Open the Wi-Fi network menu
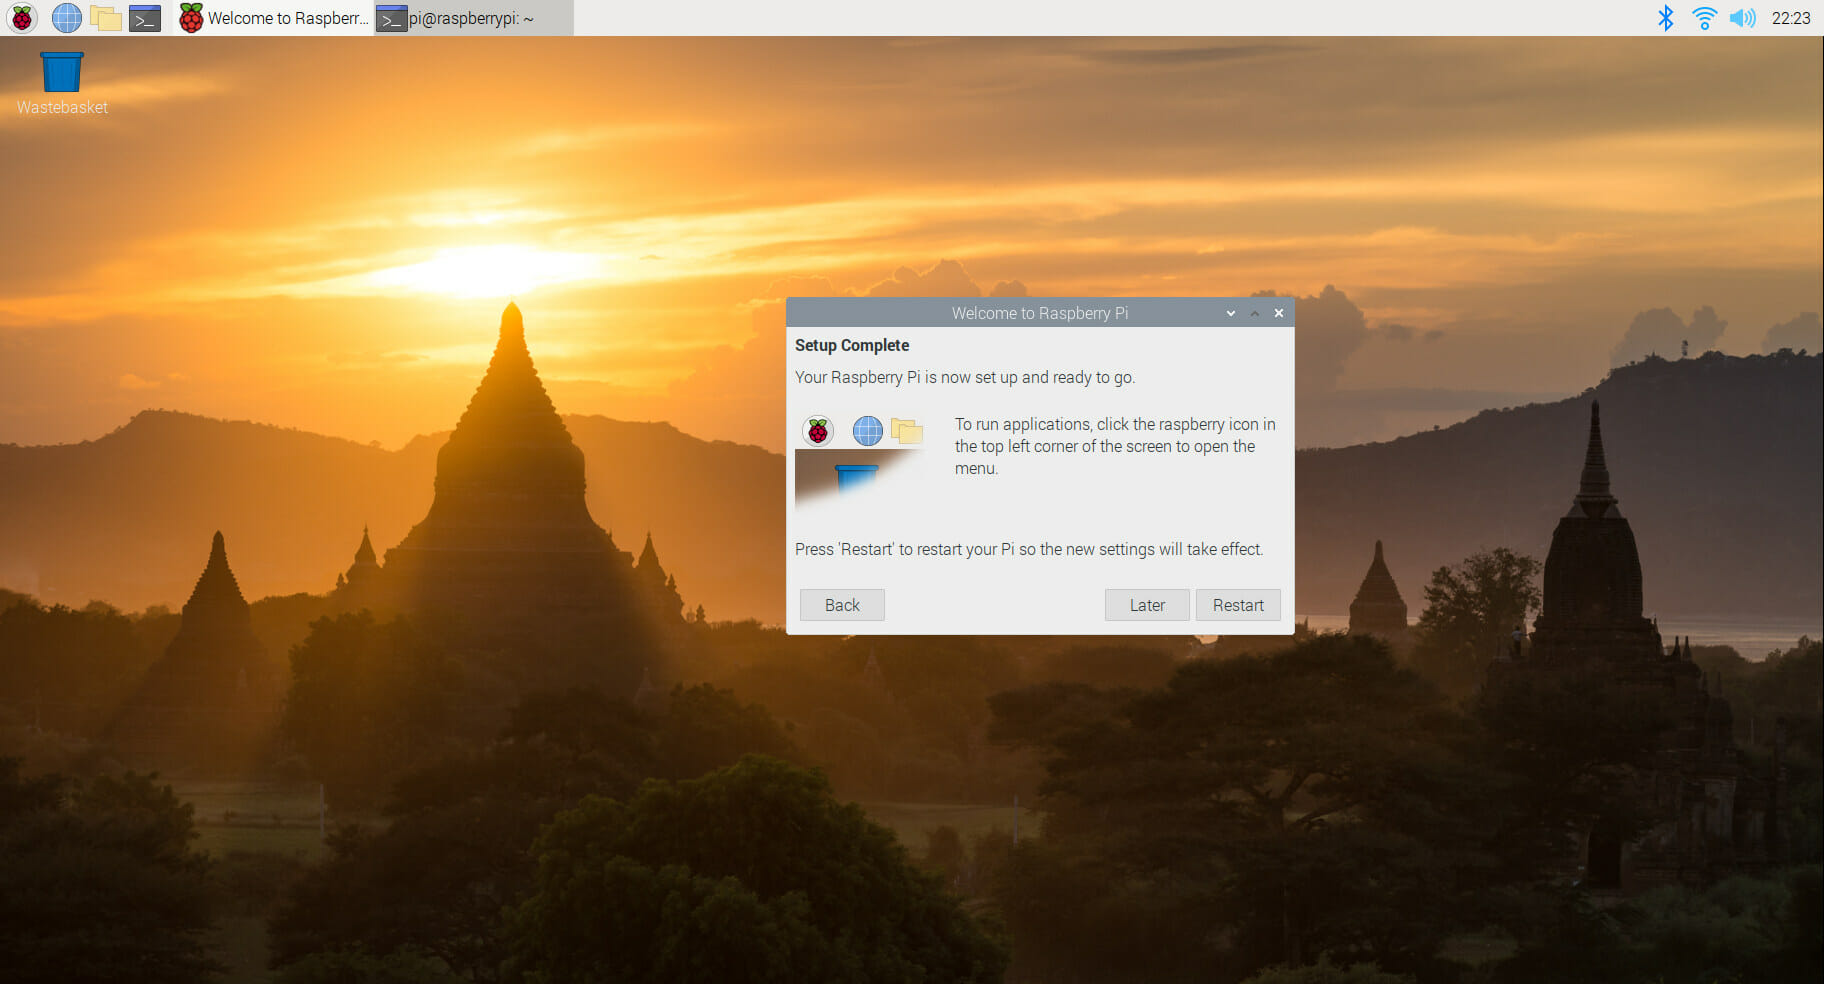1824x984 pixels. (x=1704, y=18)
